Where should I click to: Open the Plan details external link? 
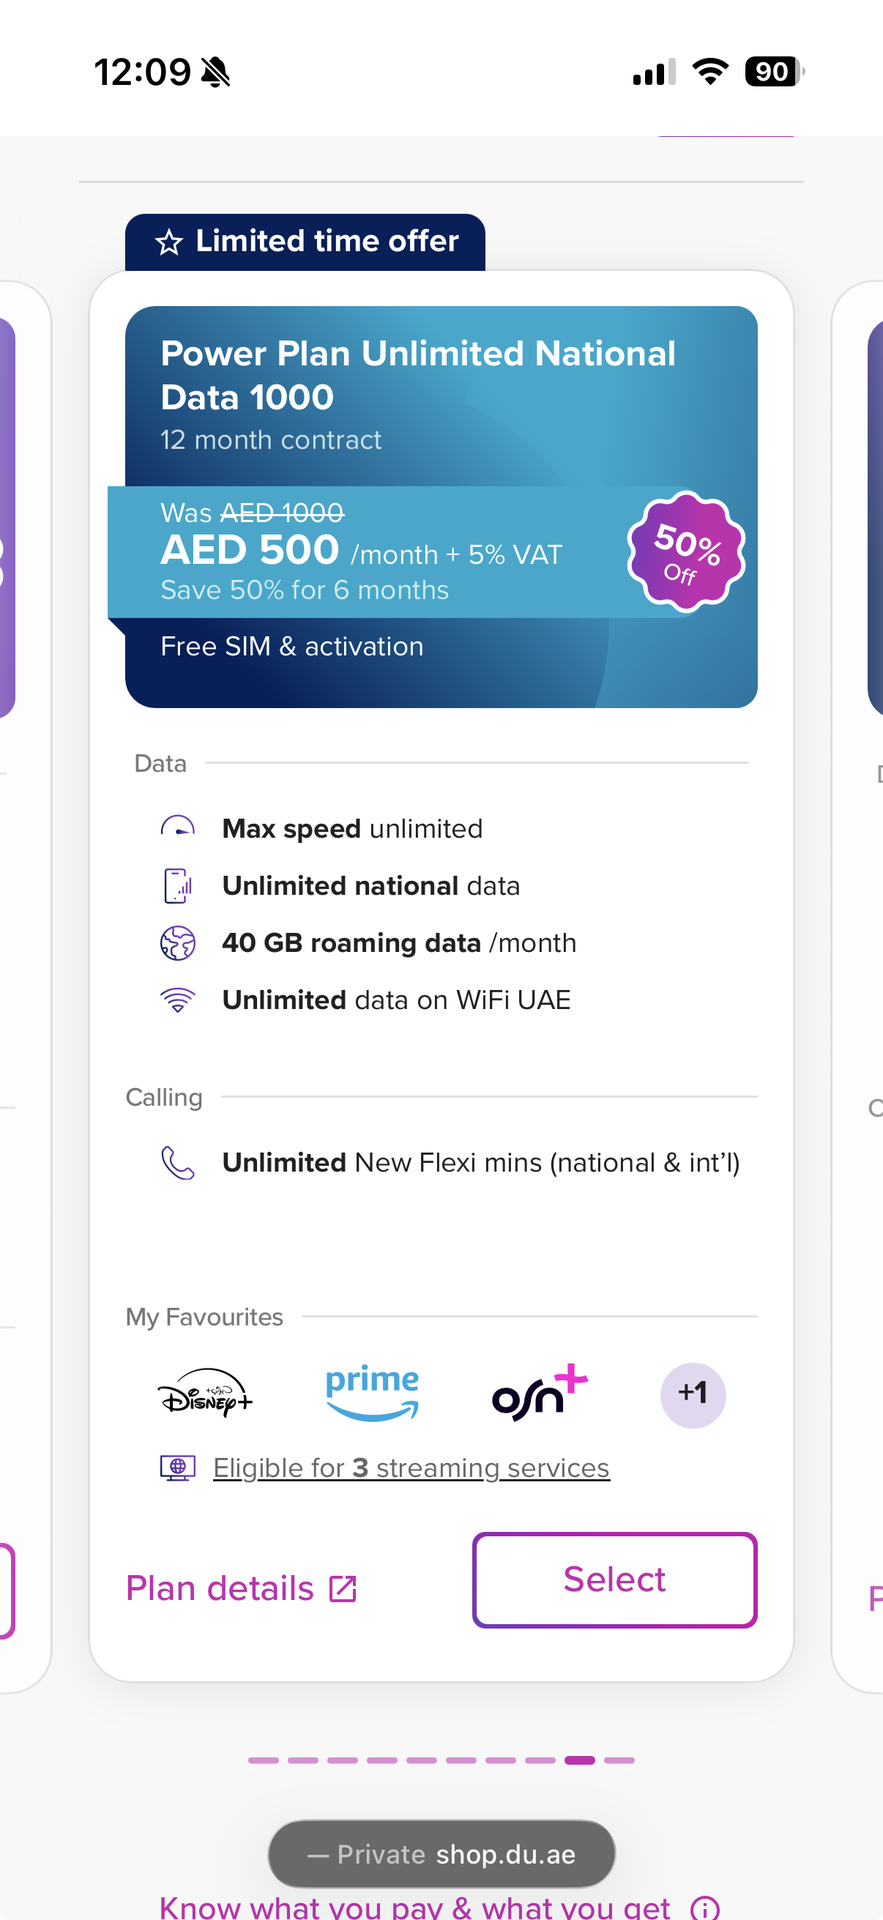coord(241,1588)
